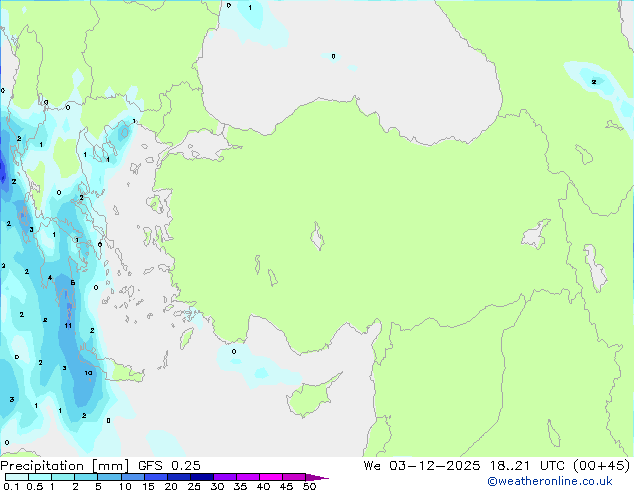
Task: Click the 'We 03-12-2025' date text
Action: tap(422, 466)
